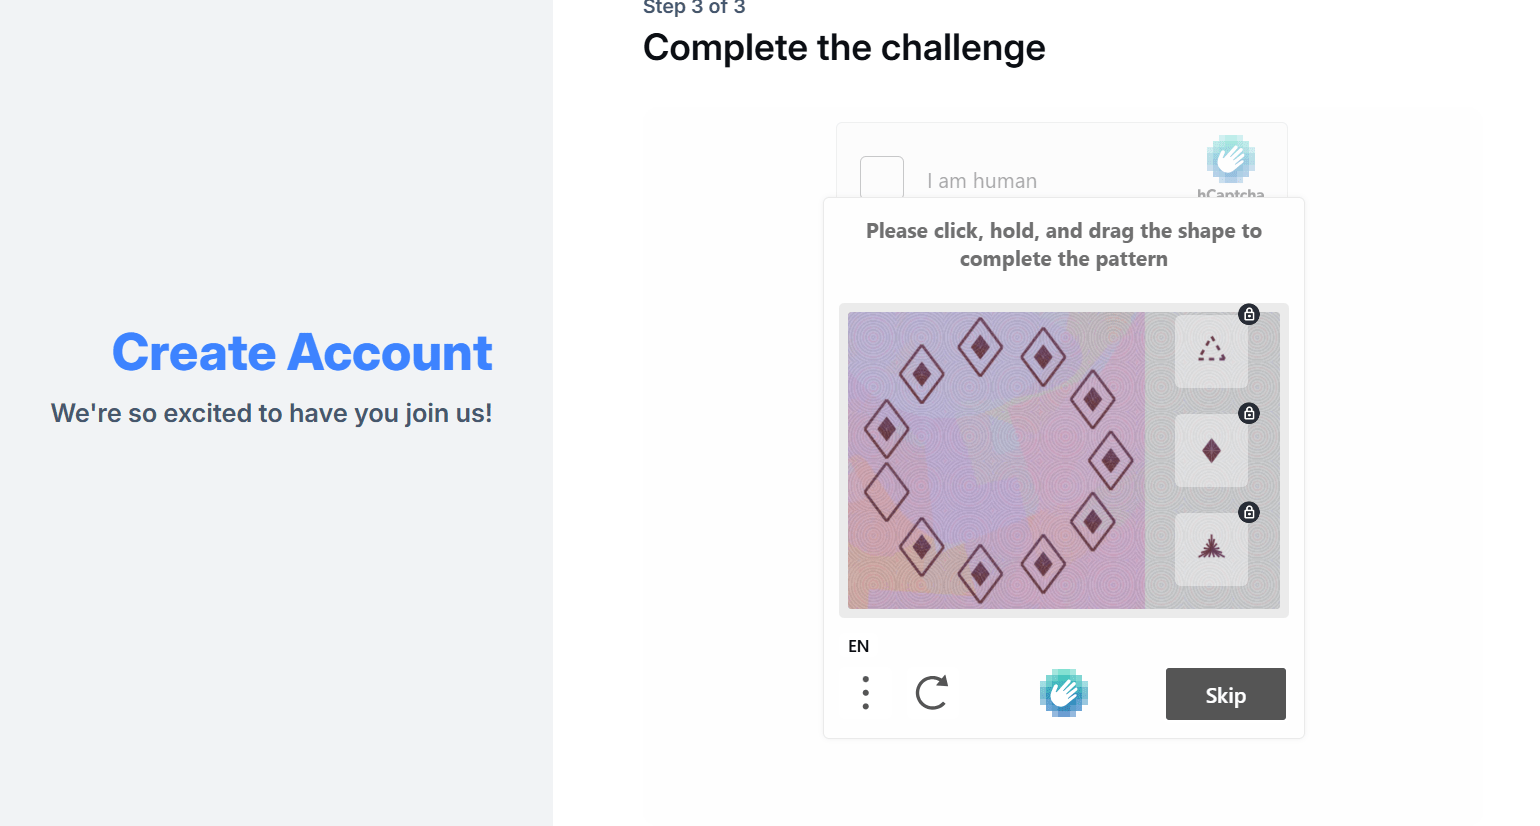Click the "I am human" label text
The image size is (1540, 826).
pos(983,181)
